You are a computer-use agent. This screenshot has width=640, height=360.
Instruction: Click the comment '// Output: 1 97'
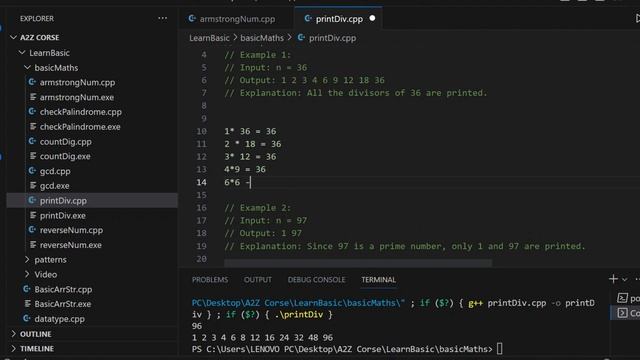263,233
